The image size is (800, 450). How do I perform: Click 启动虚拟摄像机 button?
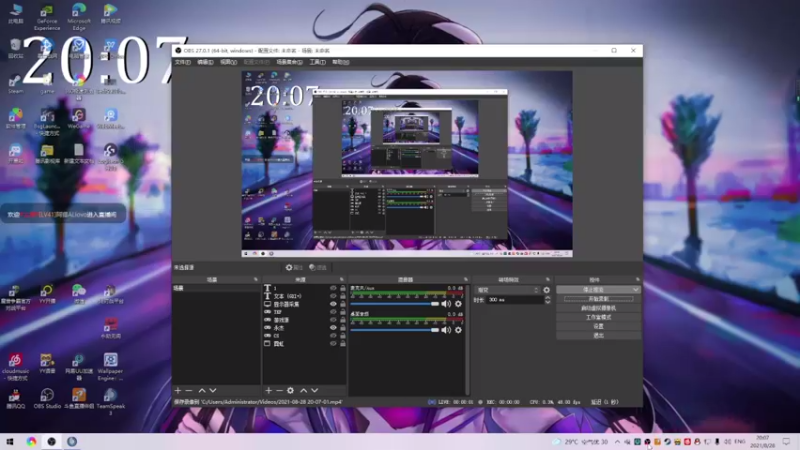point(598,308)
